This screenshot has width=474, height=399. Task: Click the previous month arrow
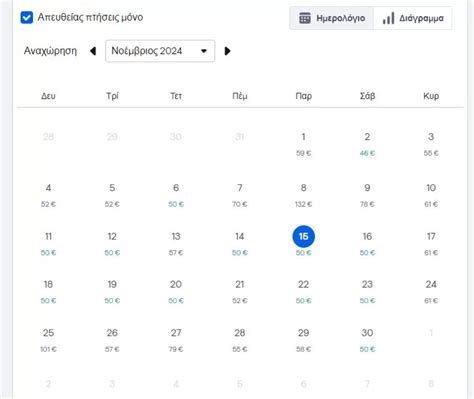point(93,51)
